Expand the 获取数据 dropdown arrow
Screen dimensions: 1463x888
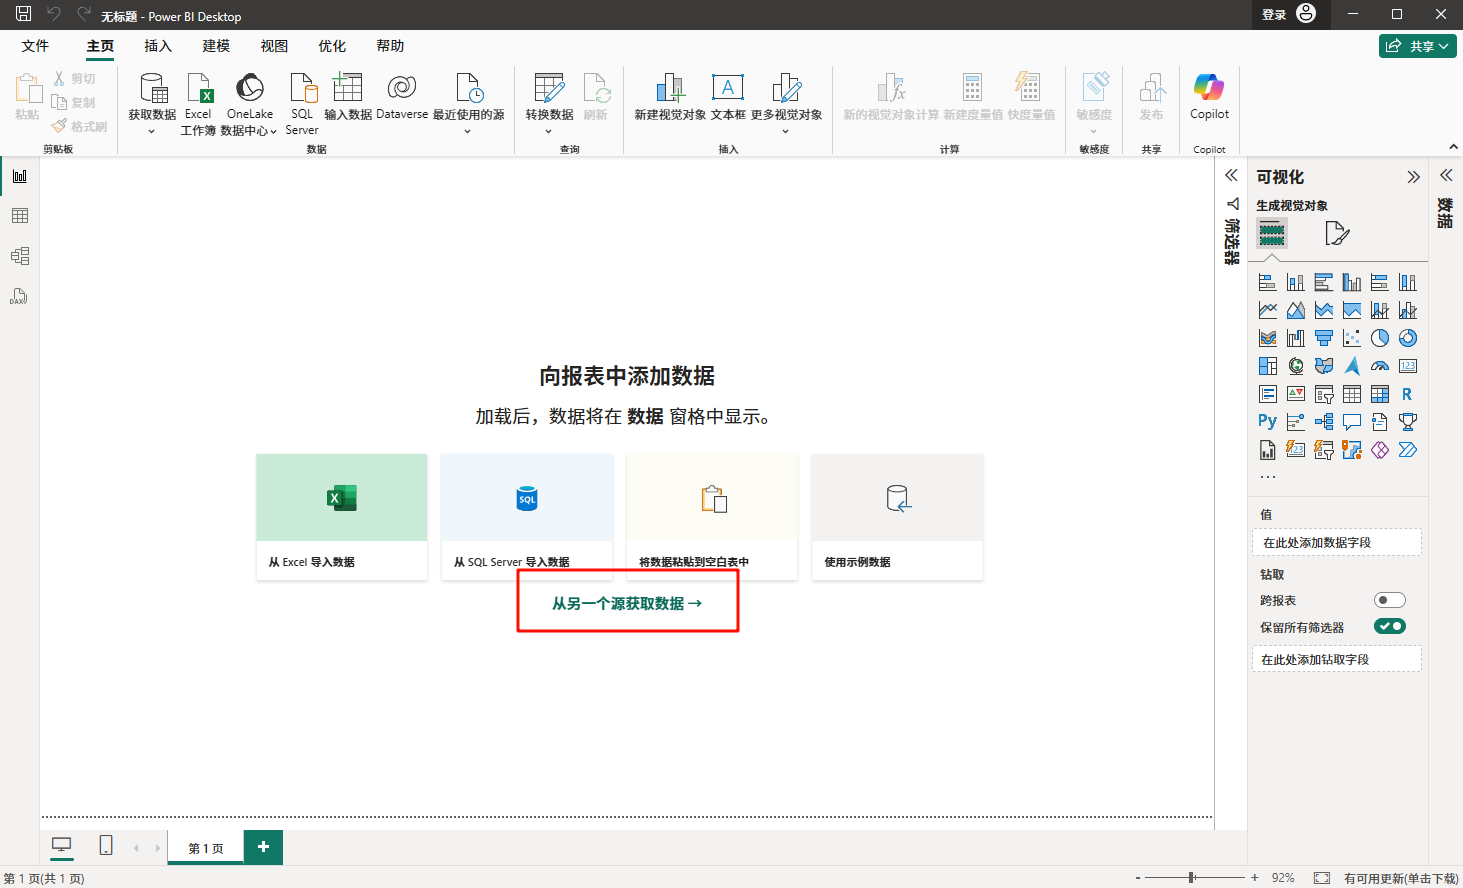(152, 131)
